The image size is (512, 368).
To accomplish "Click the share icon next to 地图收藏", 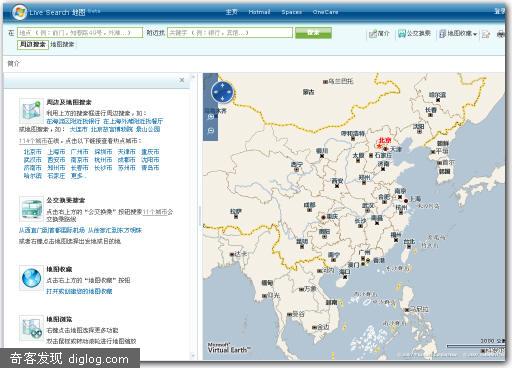I will (x=486, y=34).
